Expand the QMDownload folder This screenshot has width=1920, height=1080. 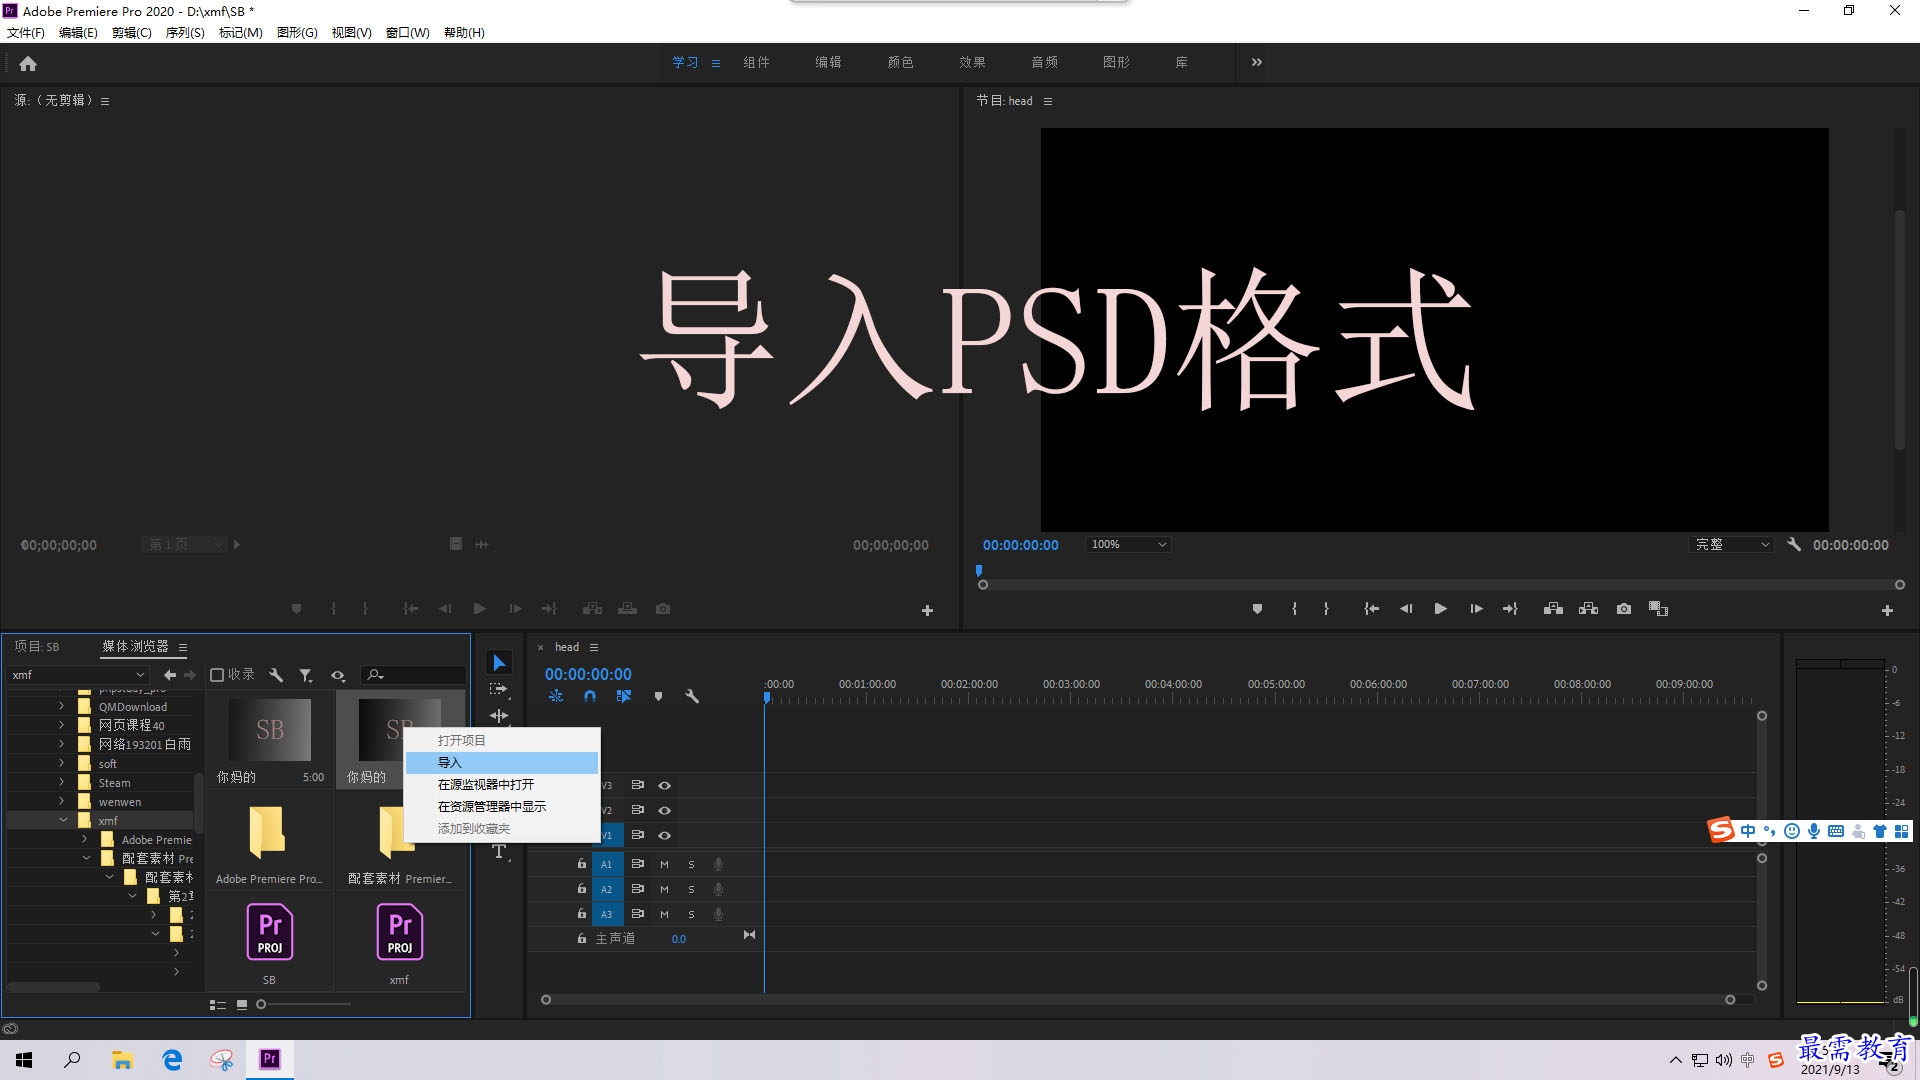[62, 706]
